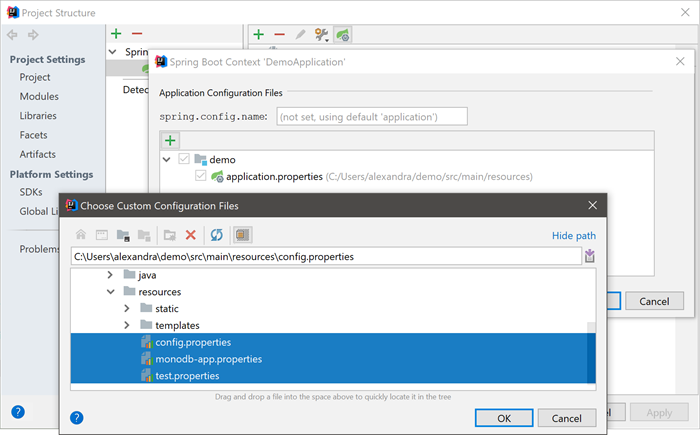Expand the static folder

[x=127, y=308]
